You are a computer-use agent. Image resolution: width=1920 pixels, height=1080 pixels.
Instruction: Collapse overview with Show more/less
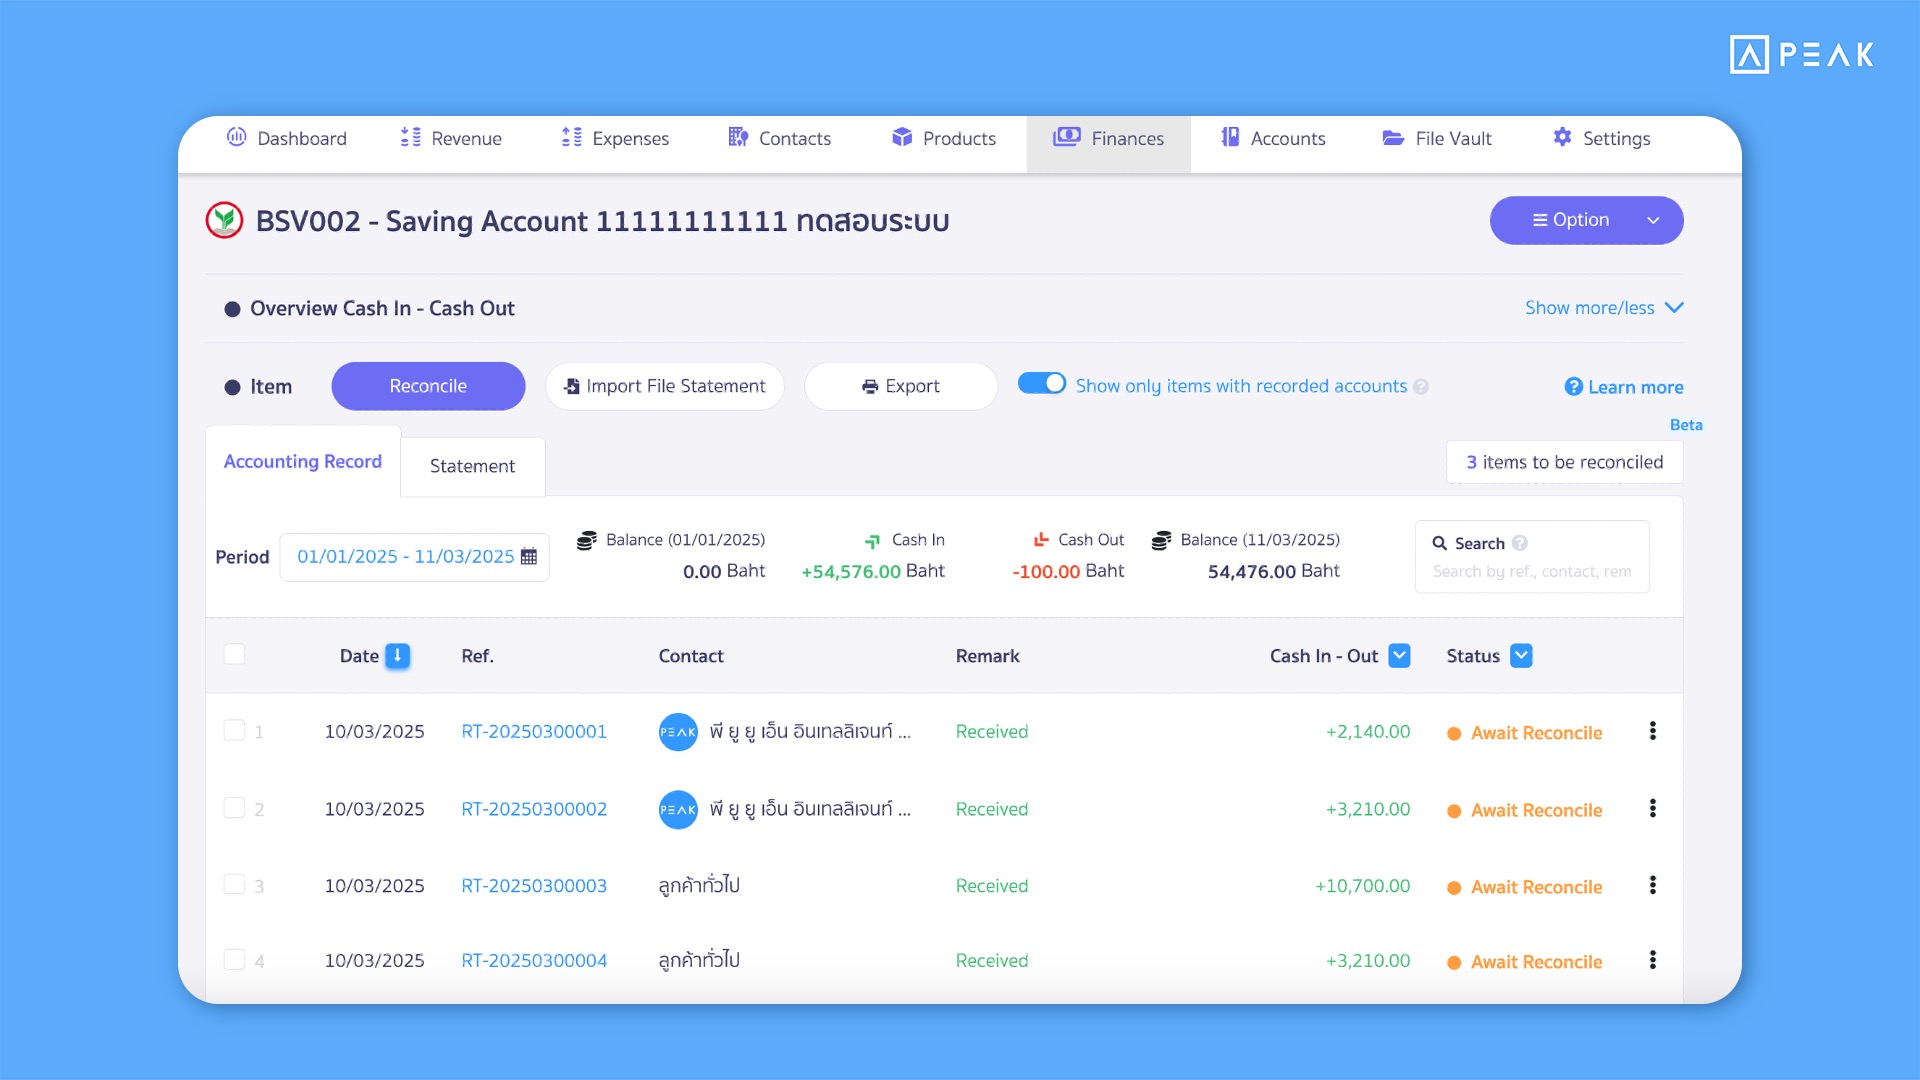[x=1603, y=308]
